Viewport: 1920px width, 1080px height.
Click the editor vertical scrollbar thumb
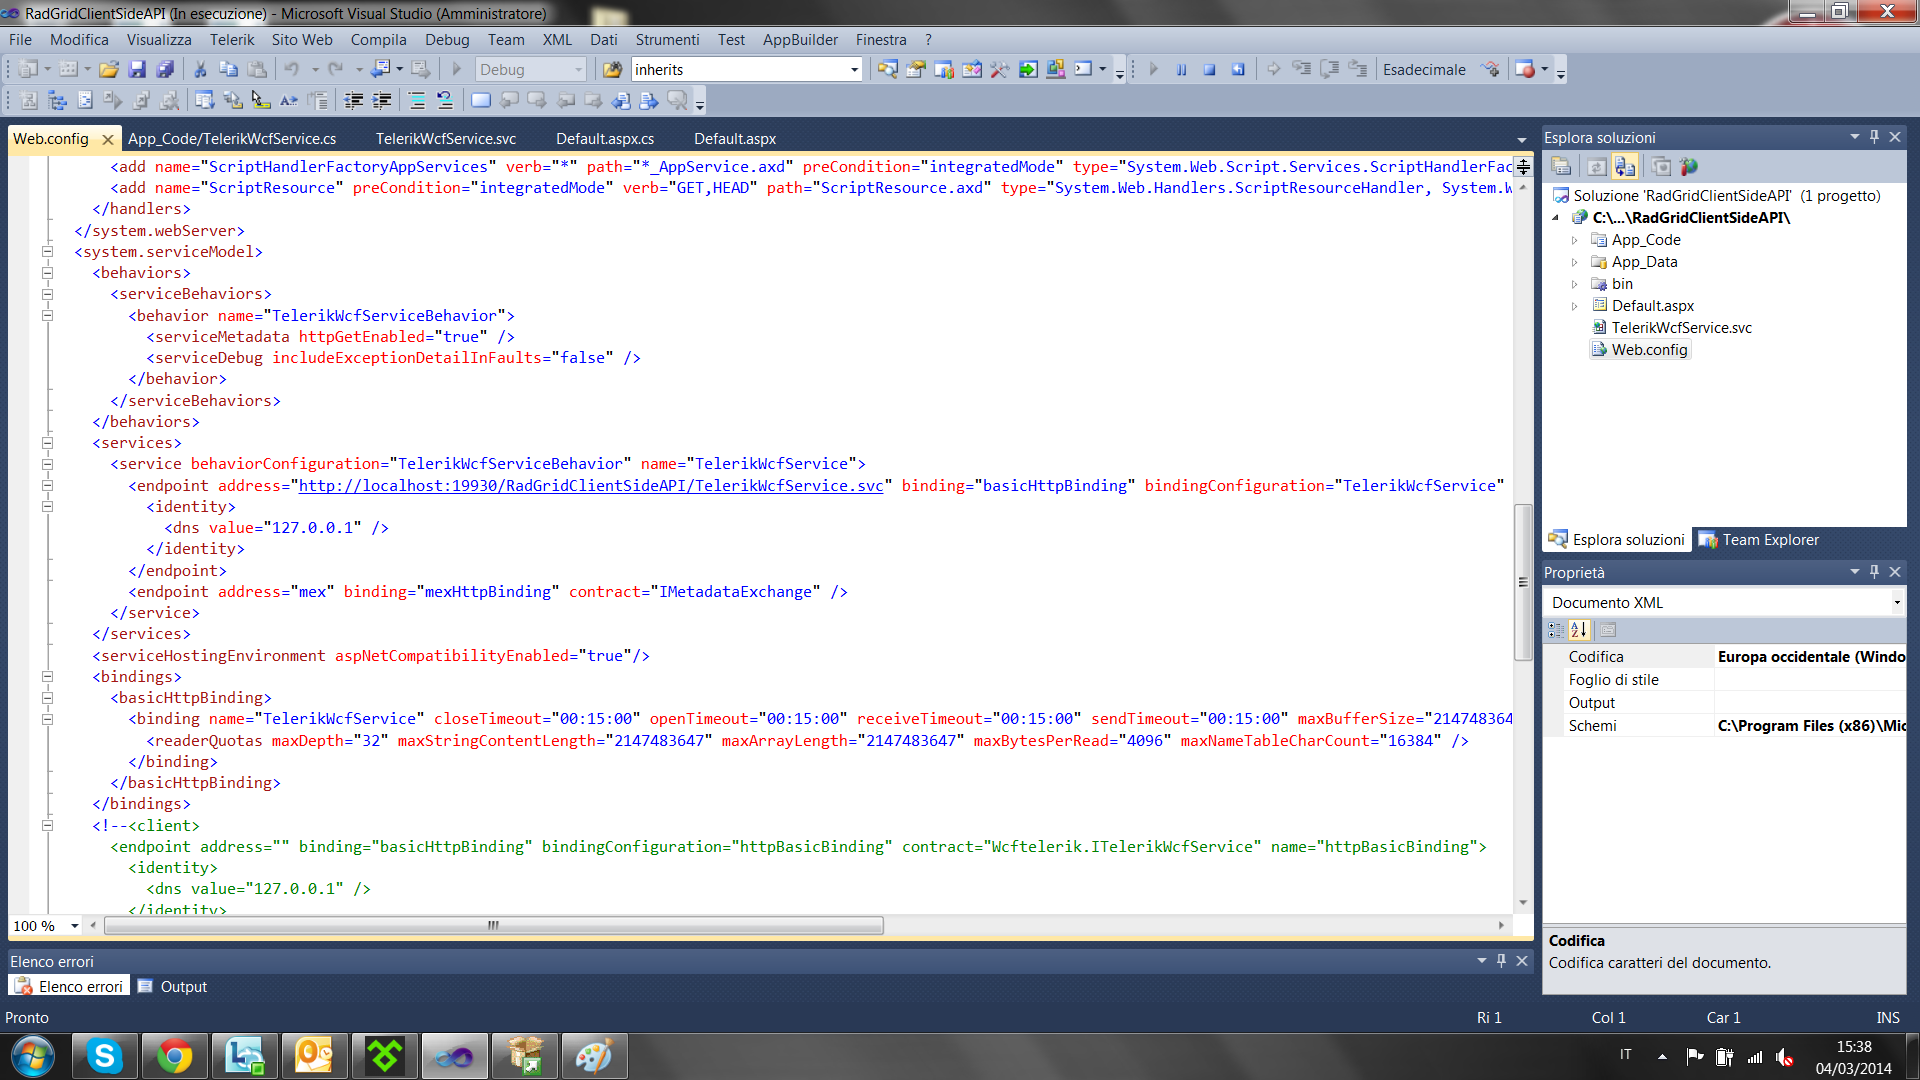1523,582
